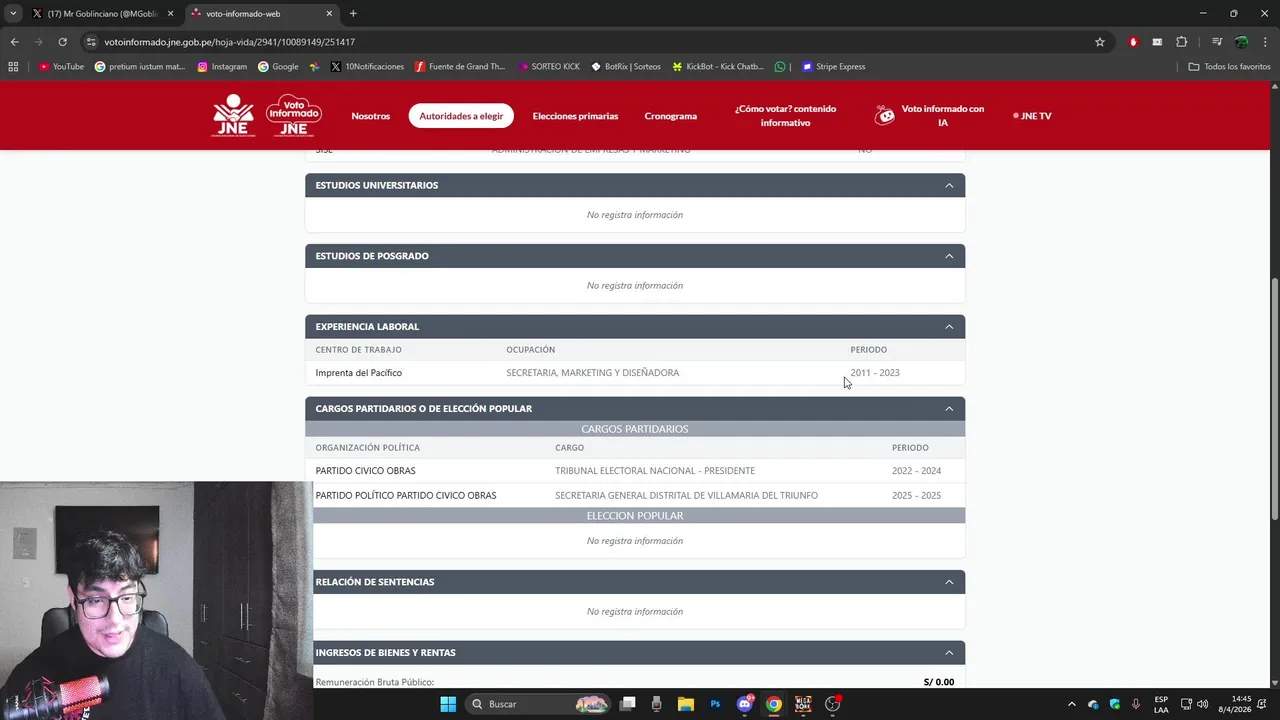Open the BotRix Sorteos bookmark

(626, 67)
